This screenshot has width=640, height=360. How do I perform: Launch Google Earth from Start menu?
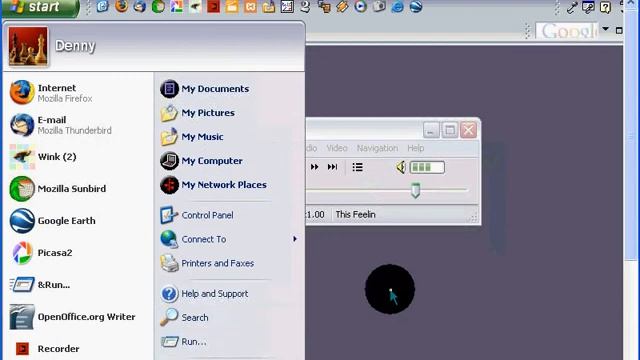(x=53, y=221)
